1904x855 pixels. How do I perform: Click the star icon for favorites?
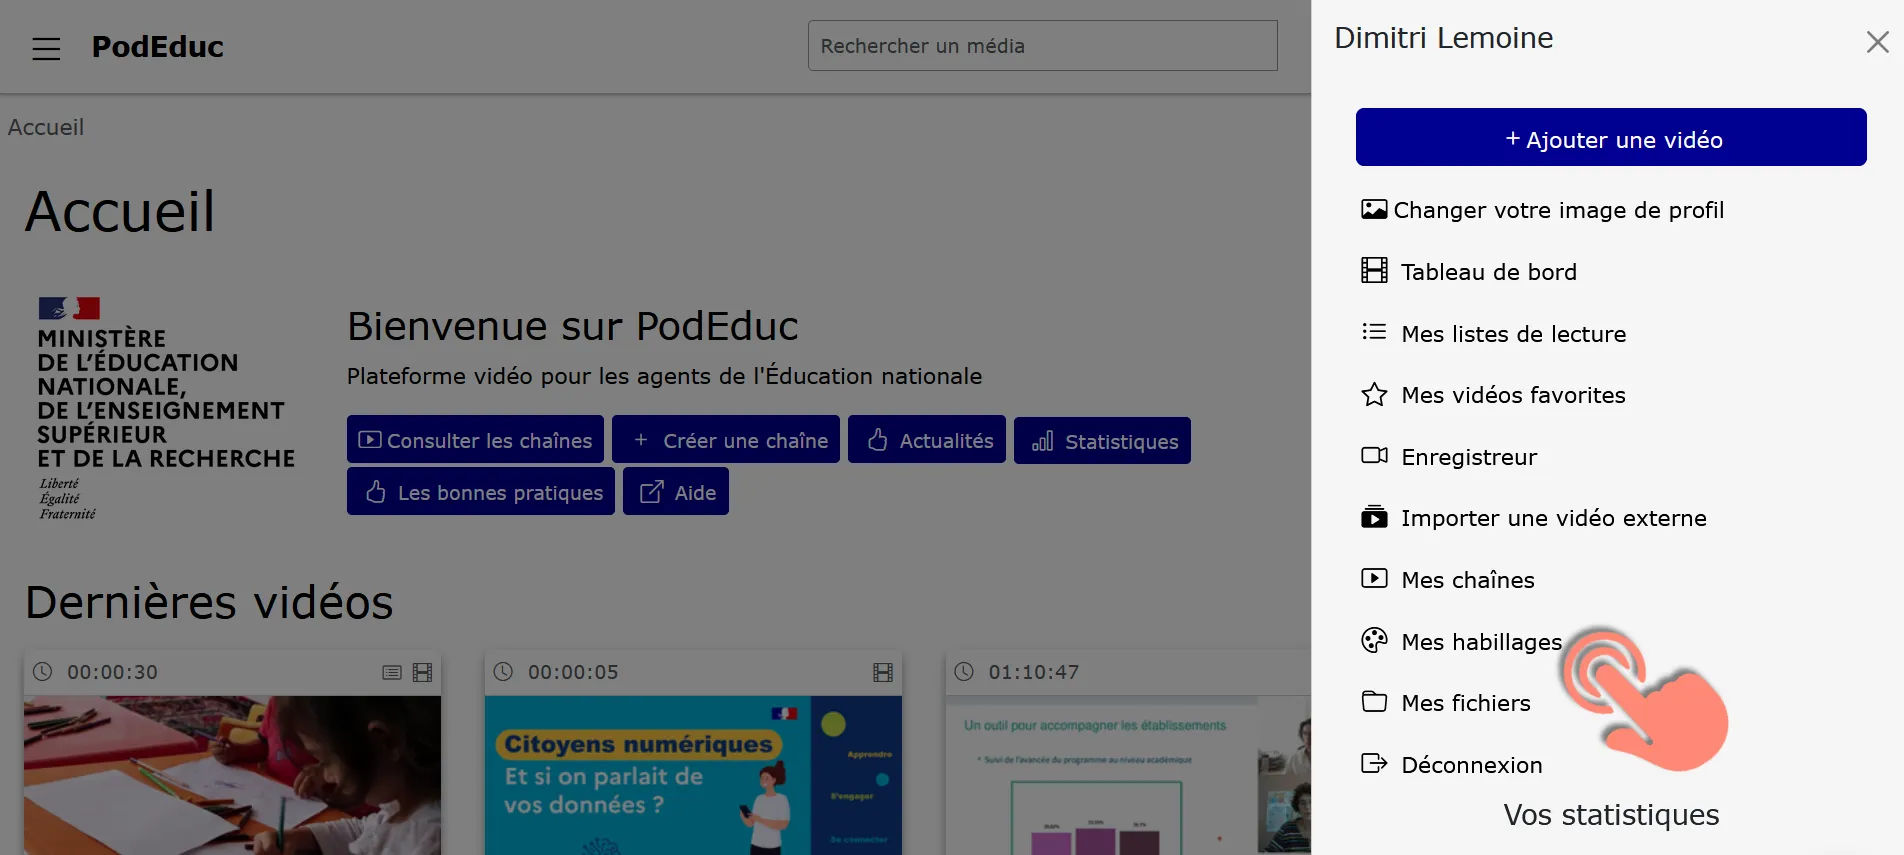tap(1374, 394)
